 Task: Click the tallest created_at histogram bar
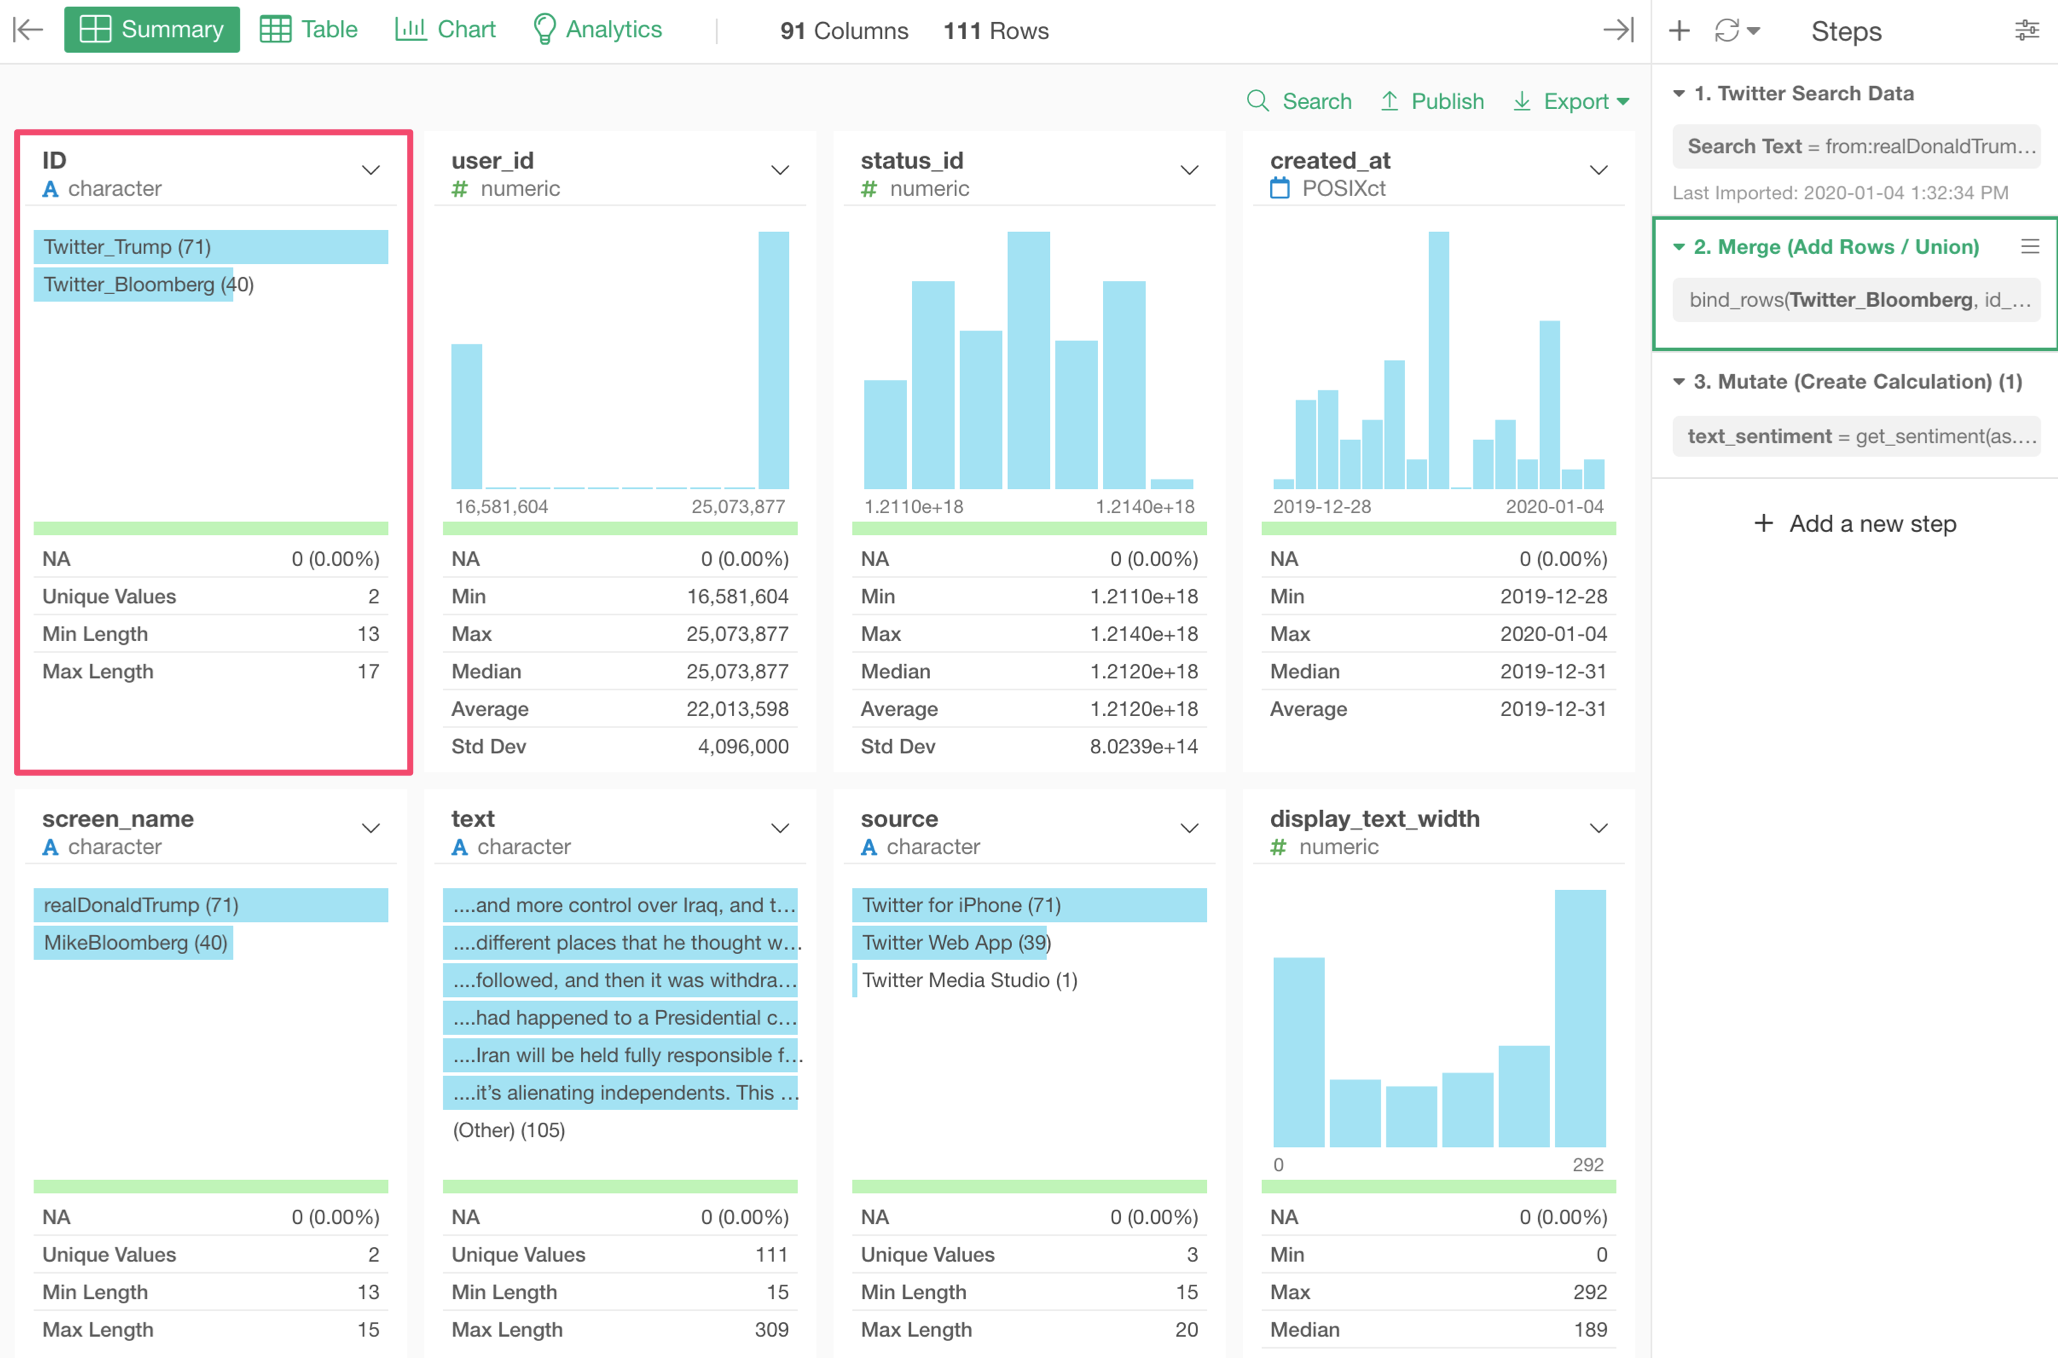click(1439, 360)
